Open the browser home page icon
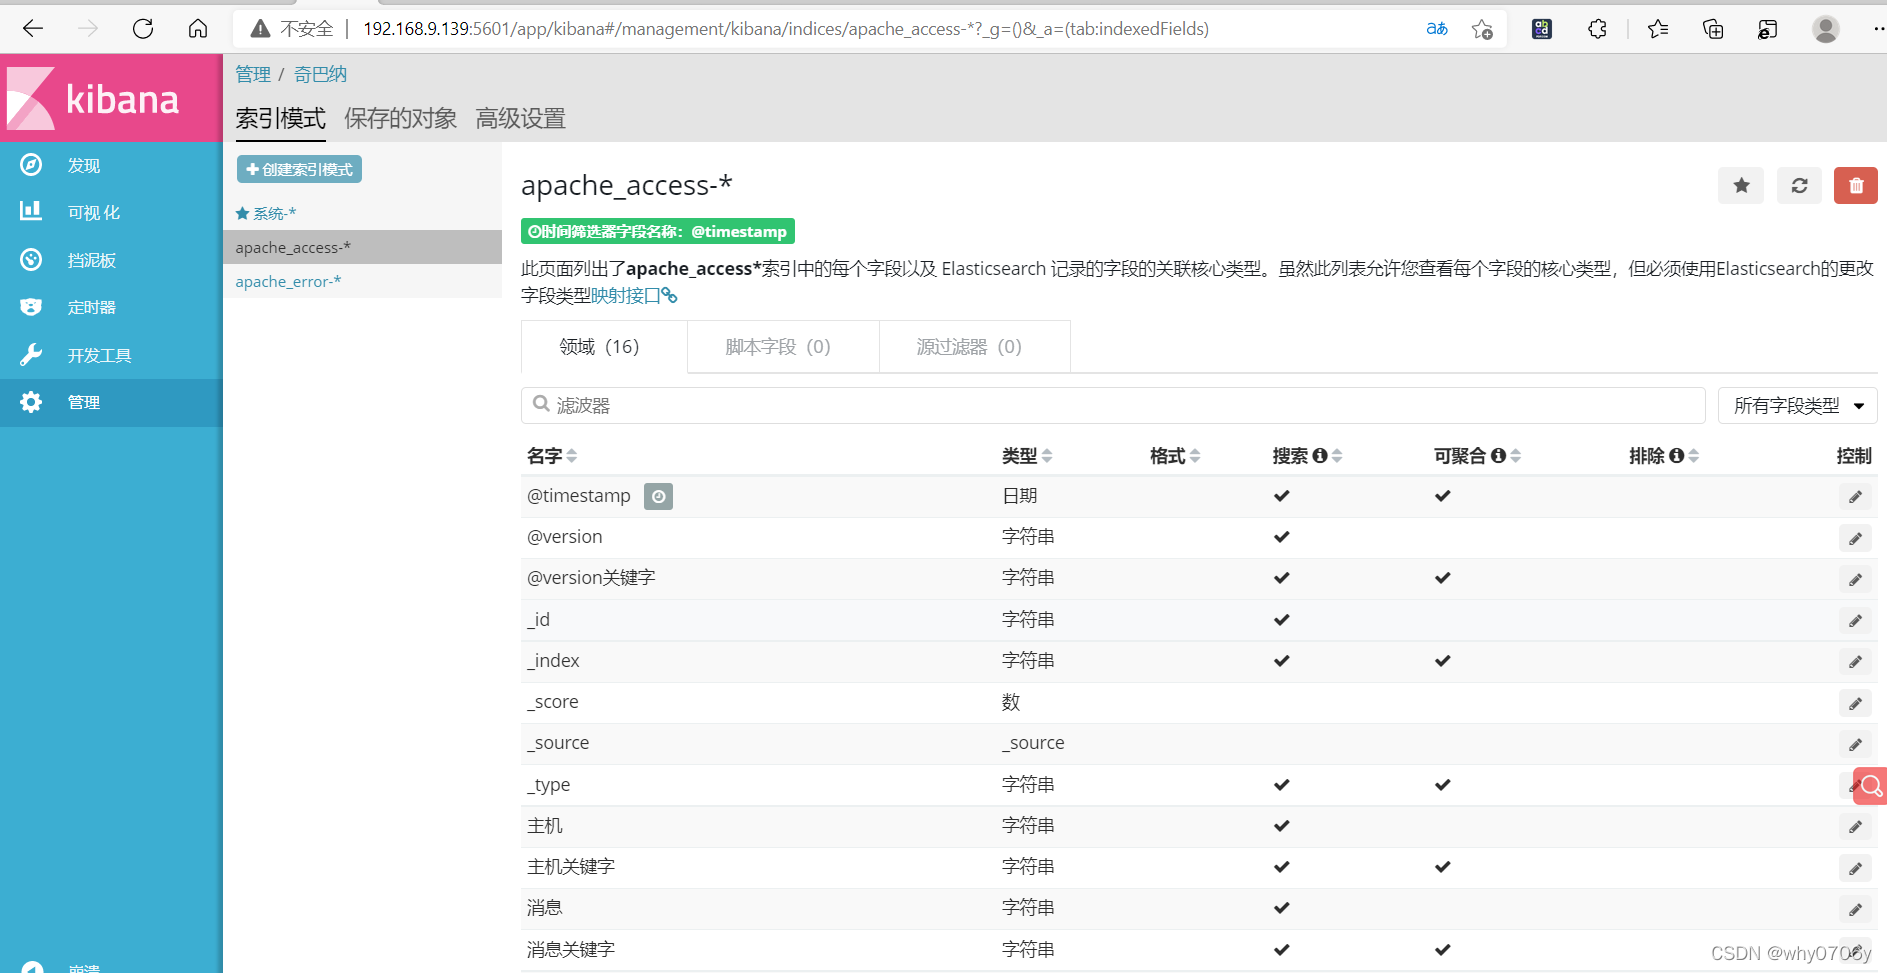Image resolution: width=1887 pixels, height=973 pixels. [198, 29]
